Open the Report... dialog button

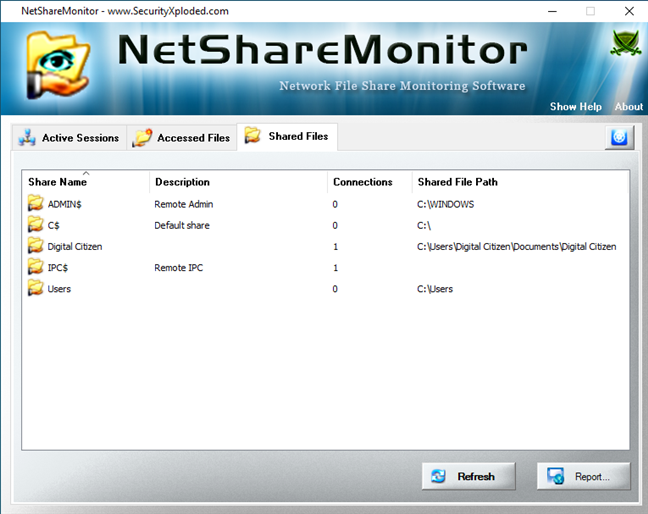pos(584,476)
